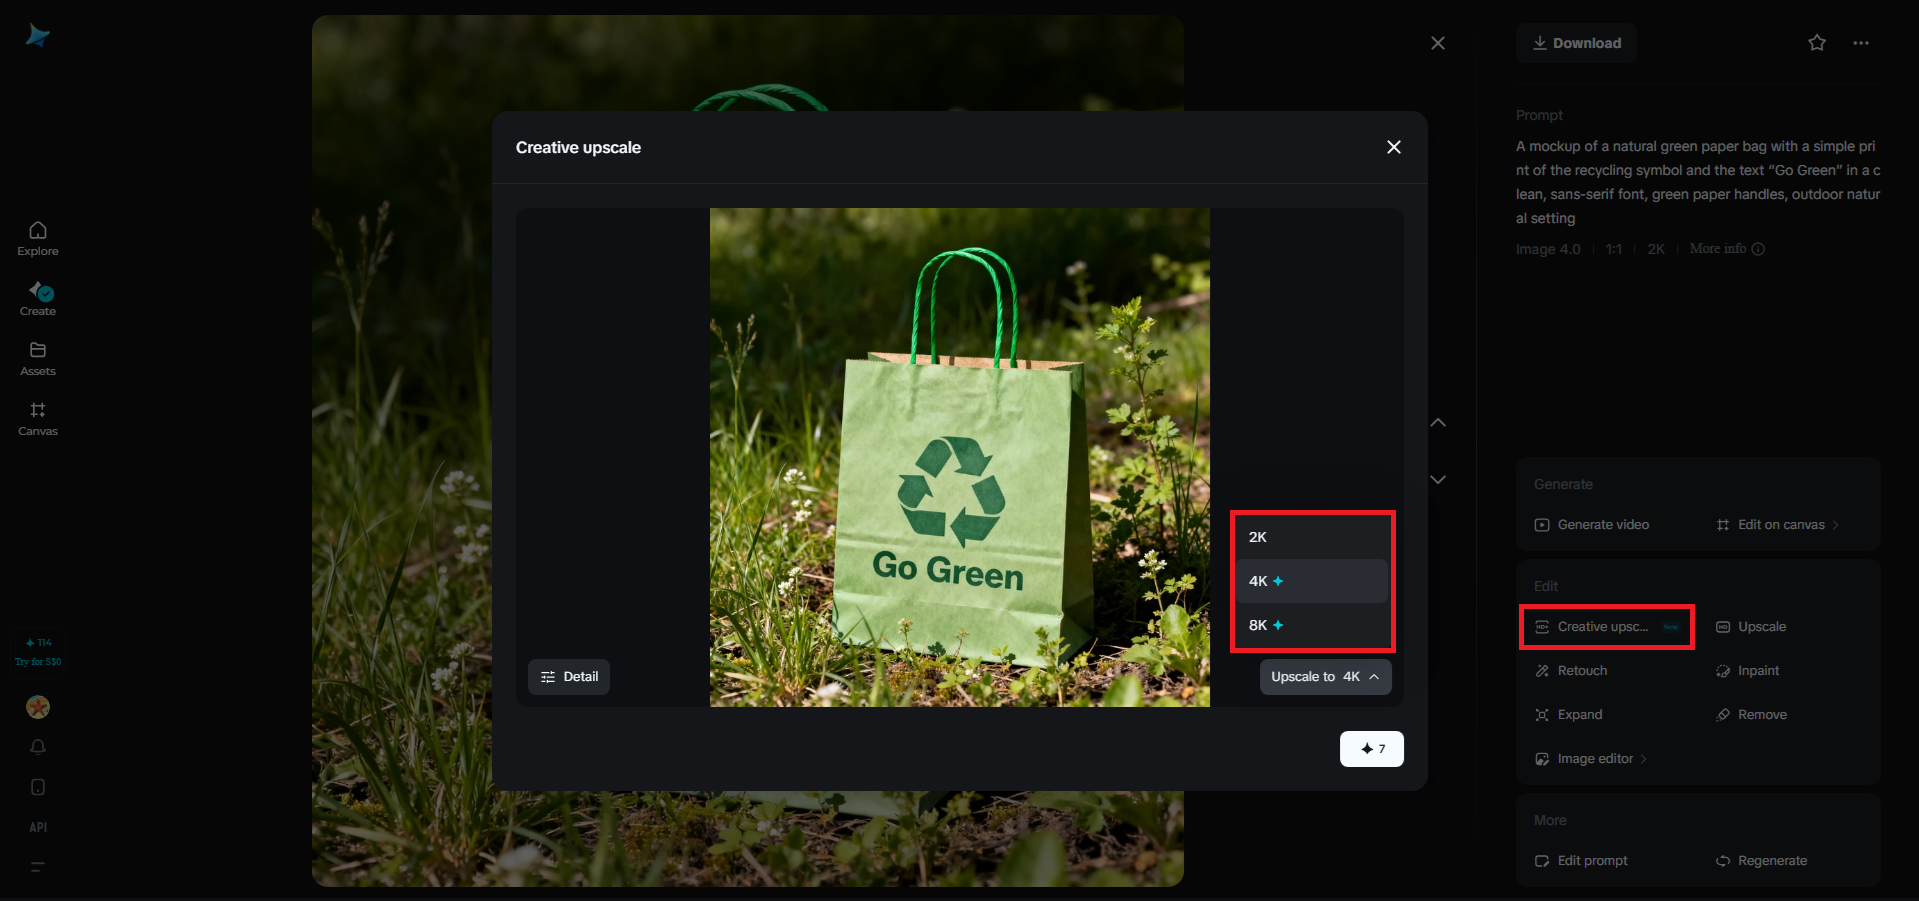Open notifications bell in sidebar
Screen dimensions: 1919x901
click(x=38, y=747)
